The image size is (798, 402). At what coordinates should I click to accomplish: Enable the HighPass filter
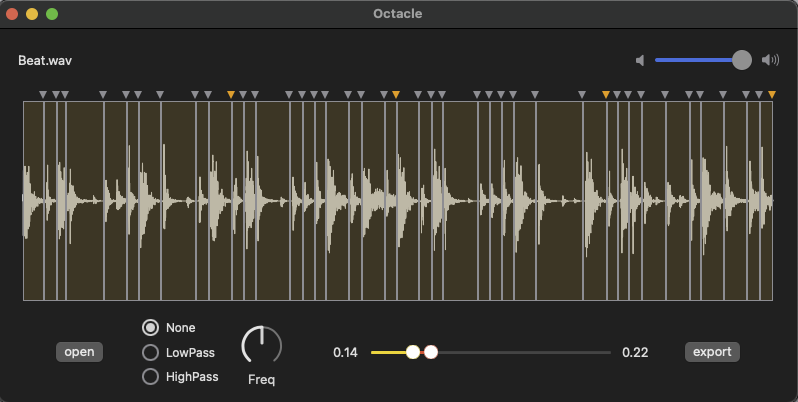click(151, 377)
